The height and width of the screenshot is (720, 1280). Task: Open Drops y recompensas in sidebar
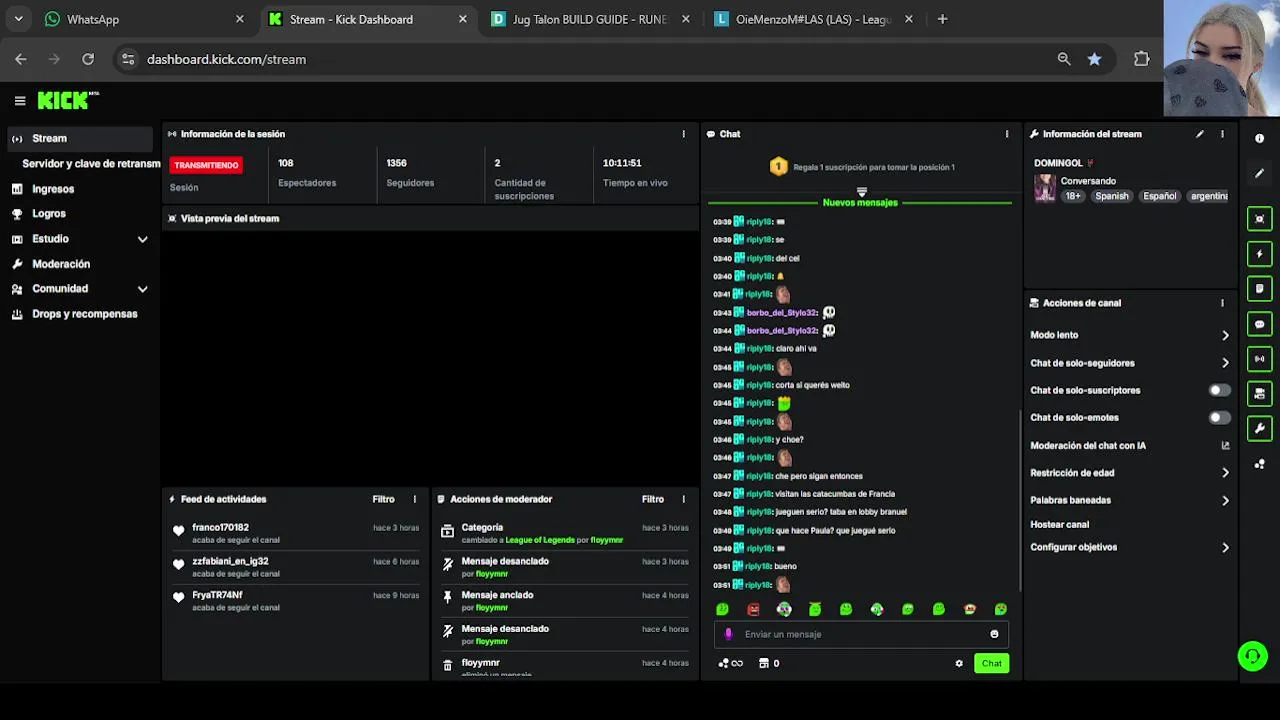(85, 314)
